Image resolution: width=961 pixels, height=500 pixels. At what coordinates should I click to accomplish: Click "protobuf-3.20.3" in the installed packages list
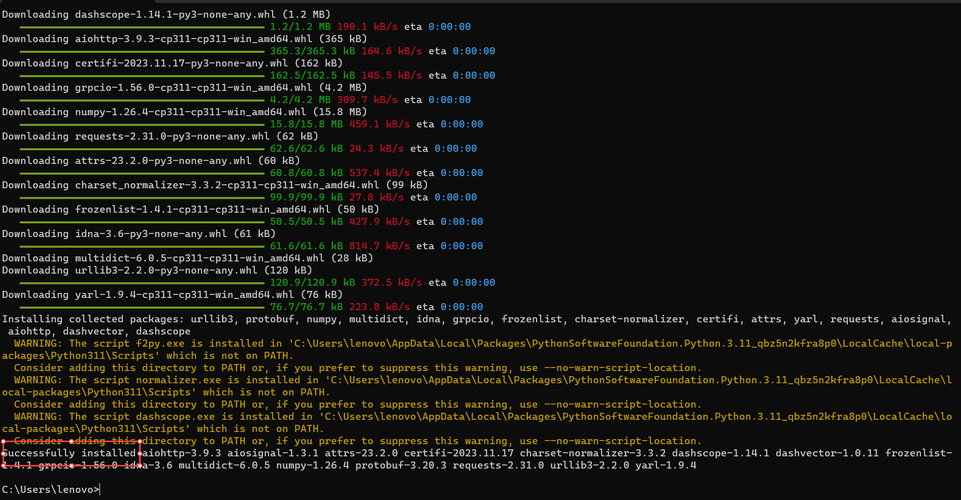point(401,465)
